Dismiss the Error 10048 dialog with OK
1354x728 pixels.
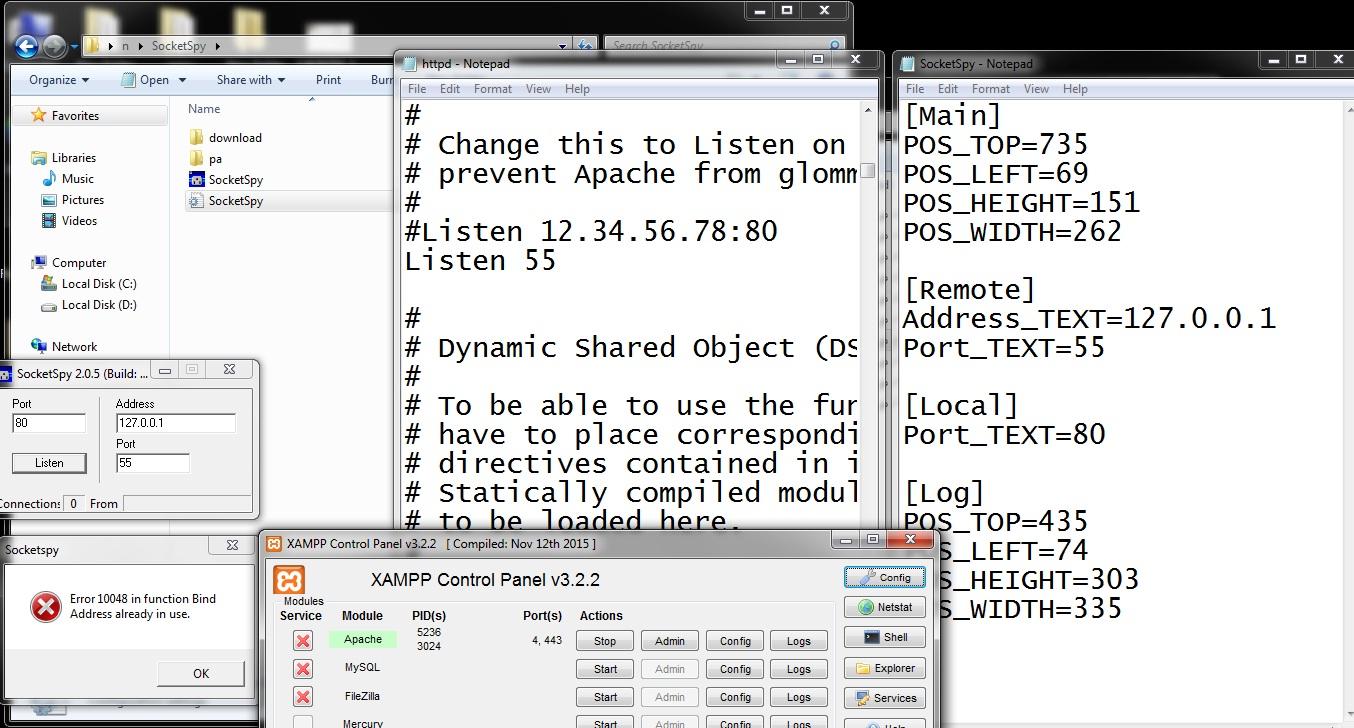pos(201,673)
